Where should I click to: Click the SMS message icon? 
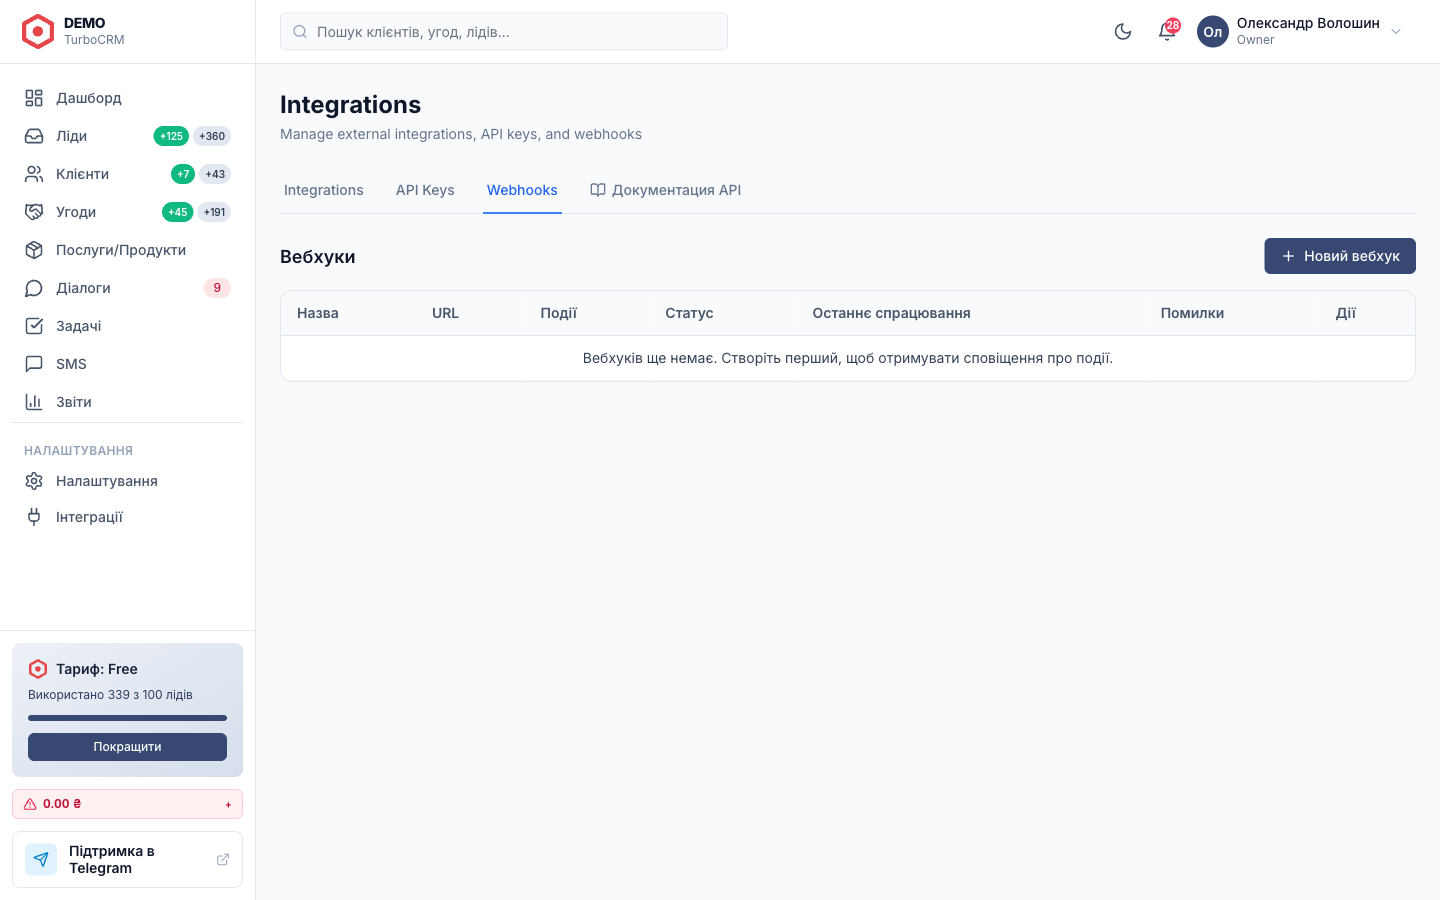pyautogui.click(x=34, y=364)
